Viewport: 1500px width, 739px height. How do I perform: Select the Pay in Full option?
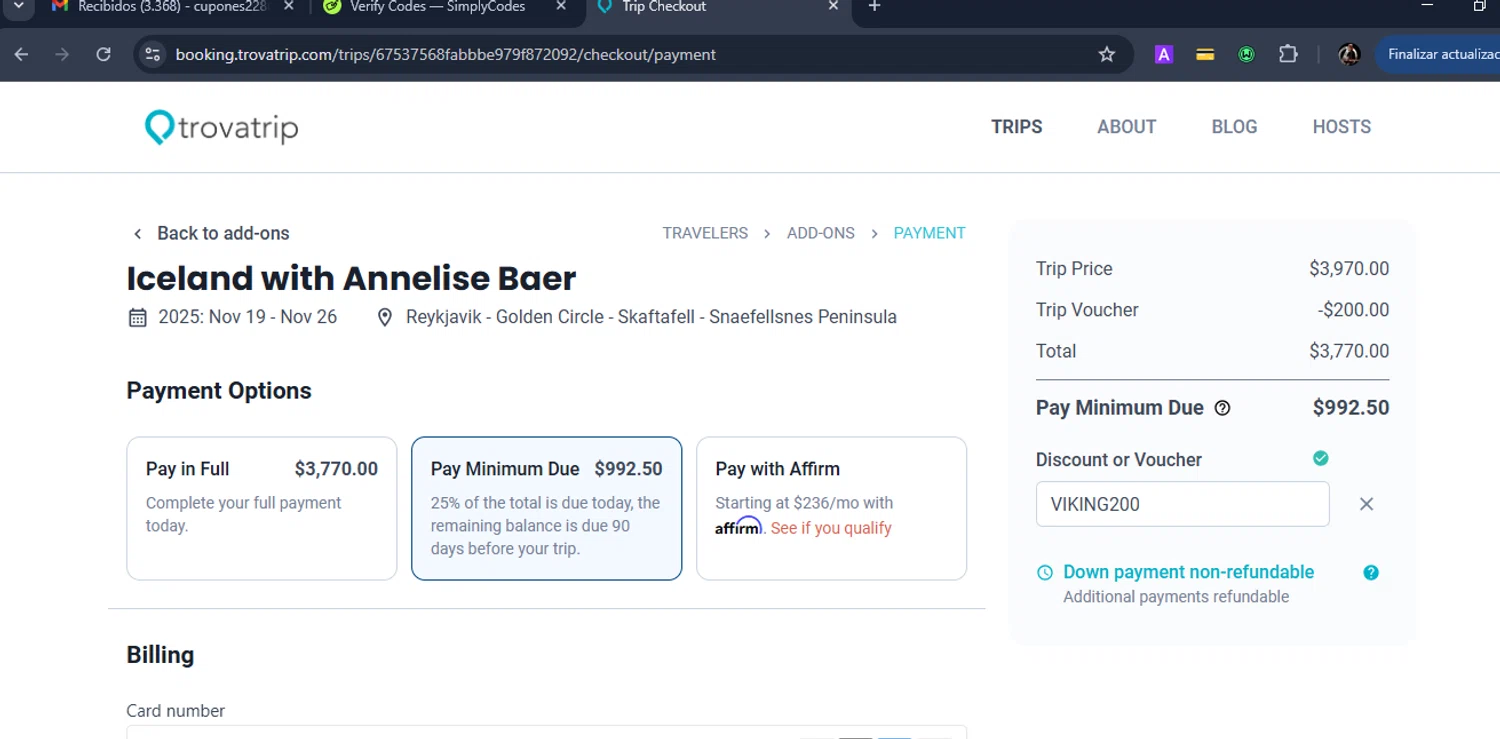tap(262, 508)
